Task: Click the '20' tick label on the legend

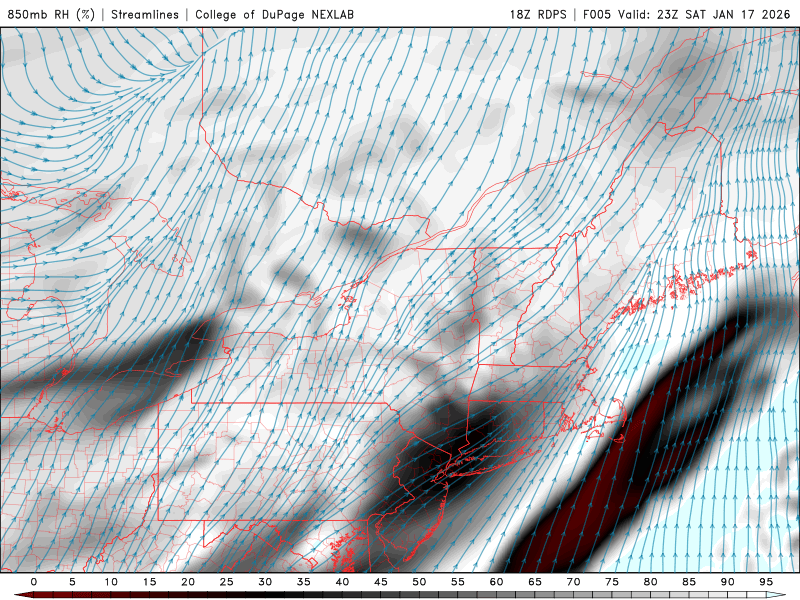Action: 188,582
